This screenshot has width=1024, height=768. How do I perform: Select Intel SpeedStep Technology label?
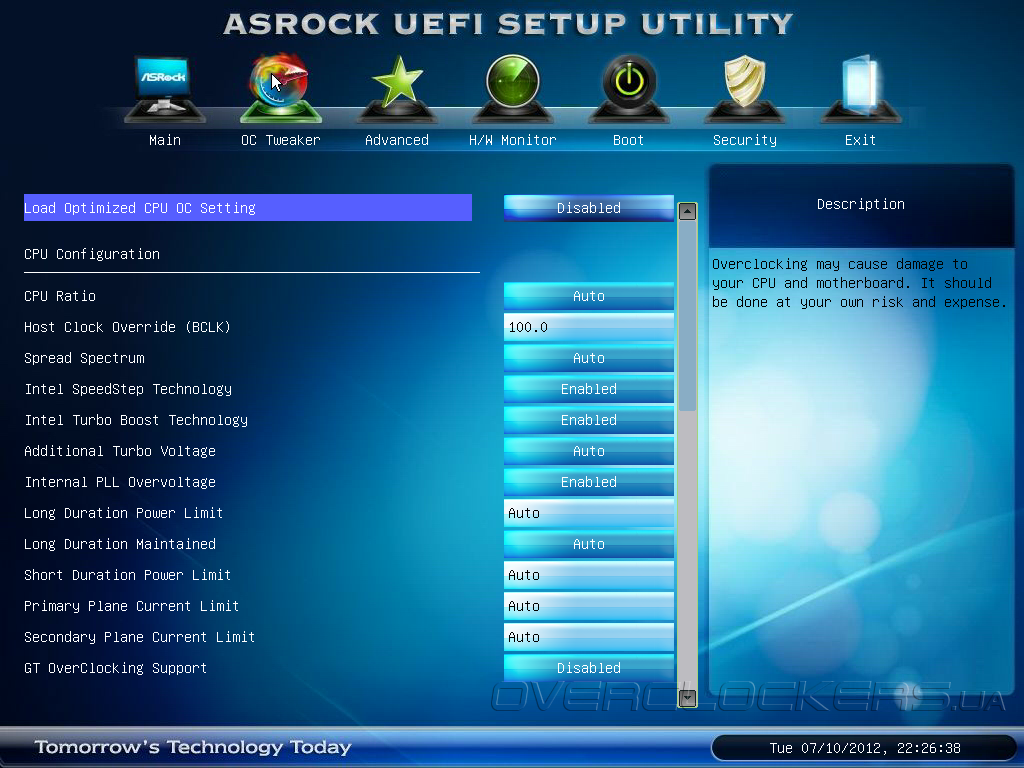[128, 389]
